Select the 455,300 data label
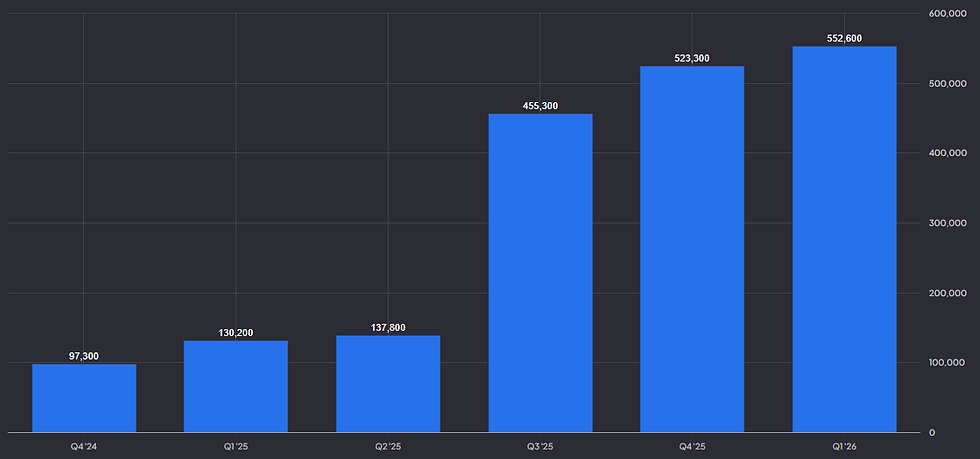The width and height of the screenshot is (980, 459). click(540, 106)
